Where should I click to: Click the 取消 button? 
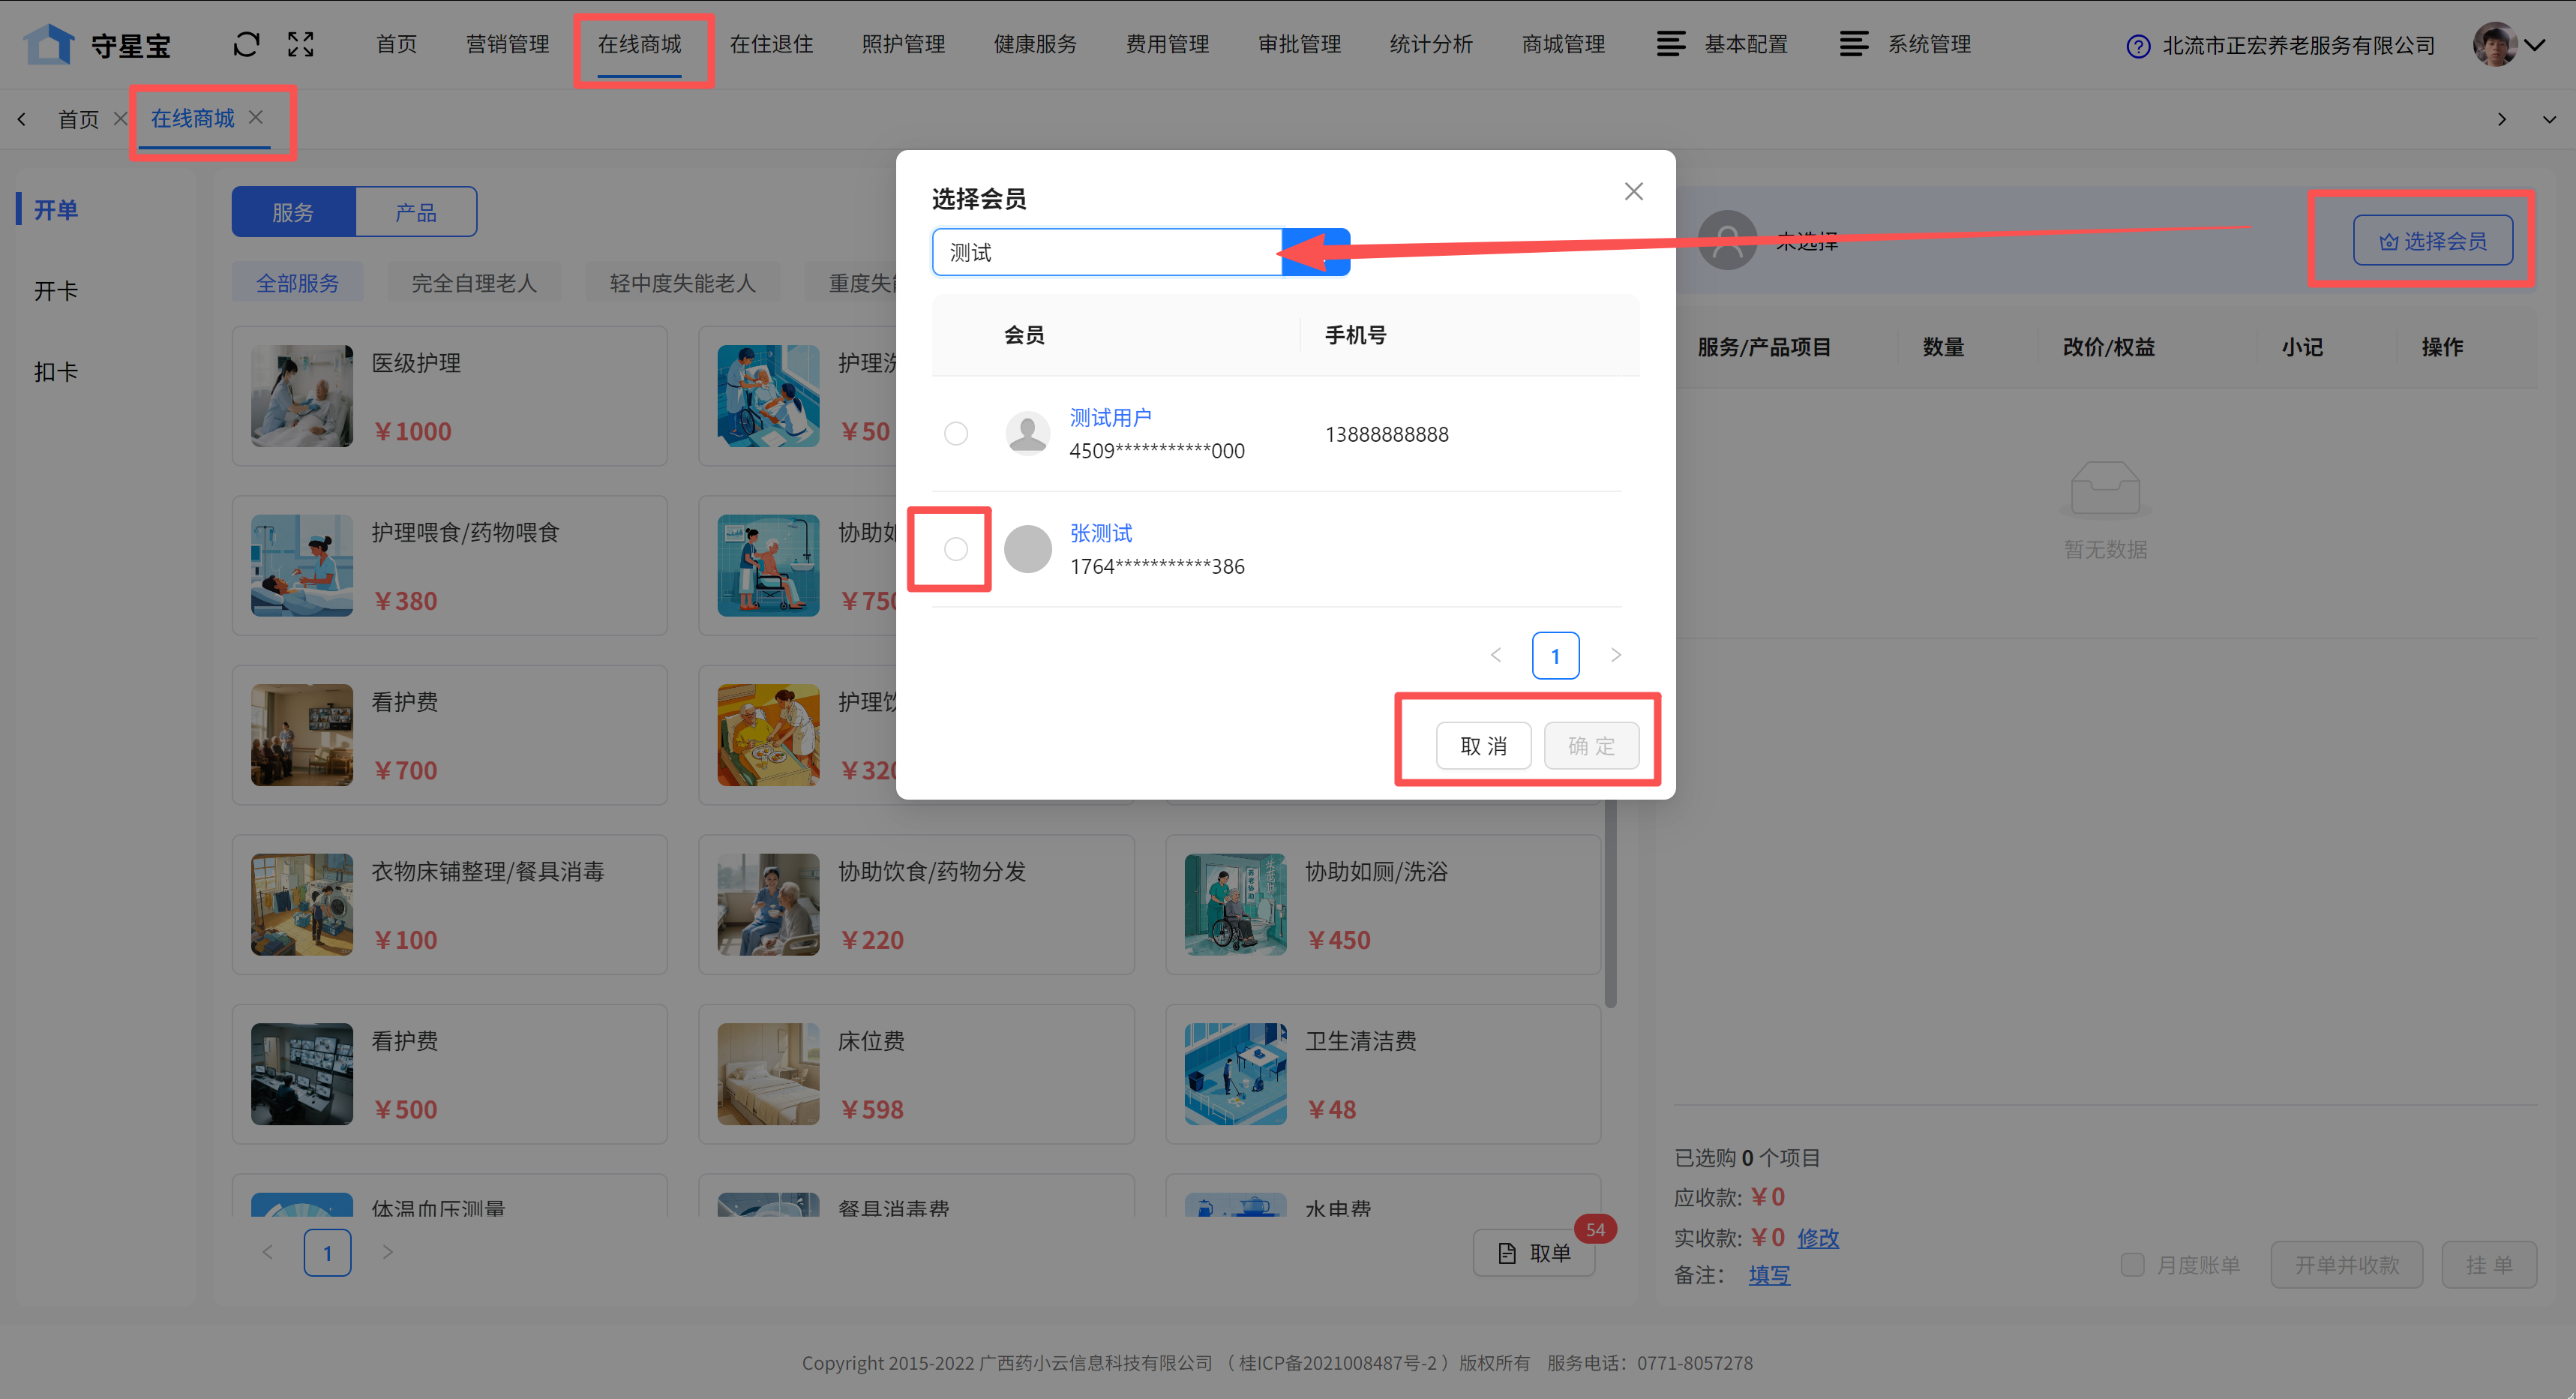(x=1483, y=746)
